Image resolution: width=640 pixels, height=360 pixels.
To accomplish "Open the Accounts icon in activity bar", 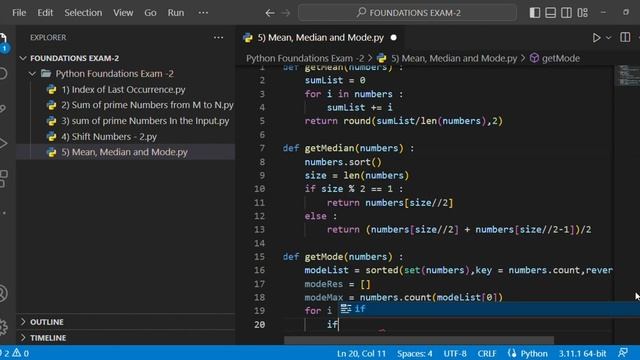I will coord(3,293).
